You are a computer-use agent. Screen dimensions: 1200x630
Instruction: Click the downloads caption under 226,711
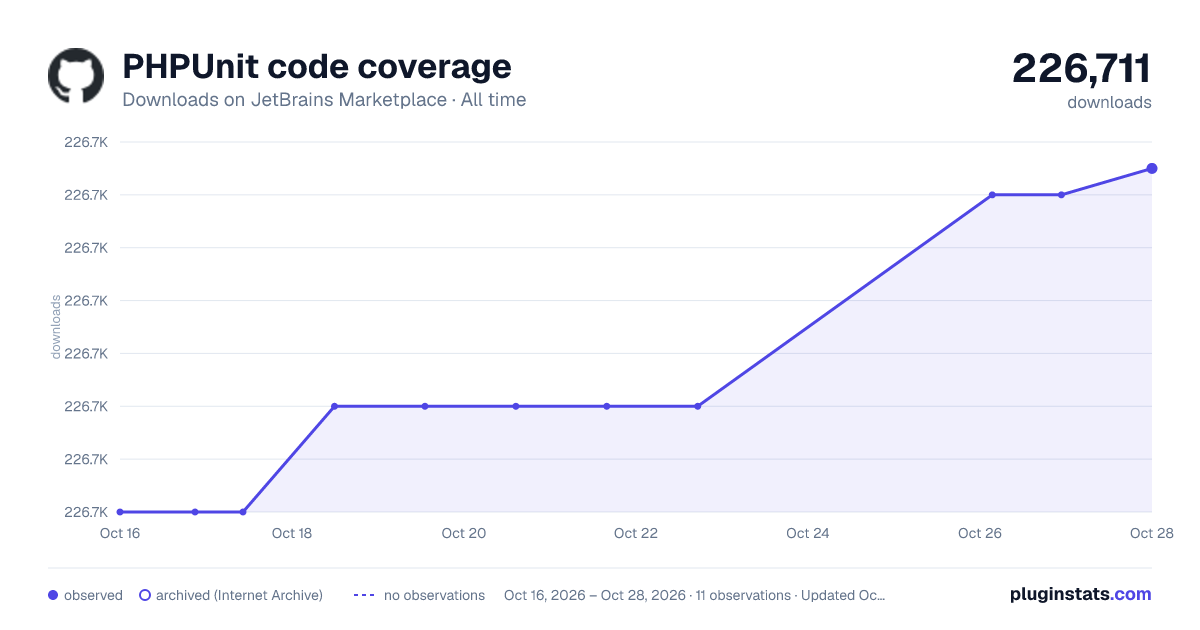tap(1109, 102)
